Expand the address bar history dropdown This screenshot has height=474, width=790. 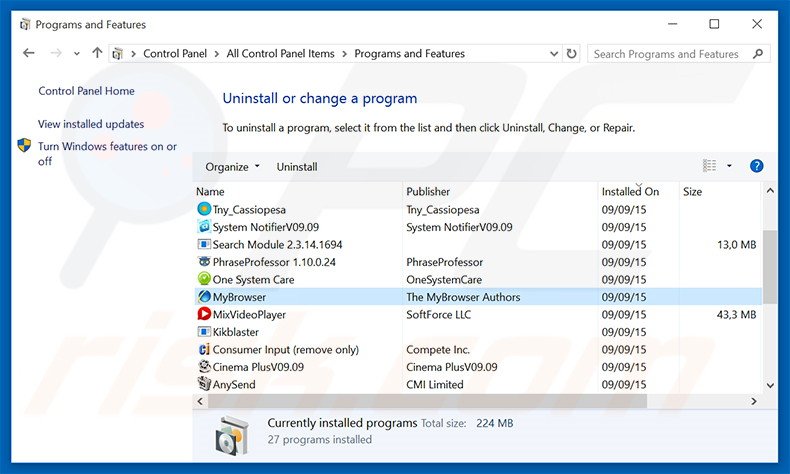pyautogui.click(x=554, y=53)
